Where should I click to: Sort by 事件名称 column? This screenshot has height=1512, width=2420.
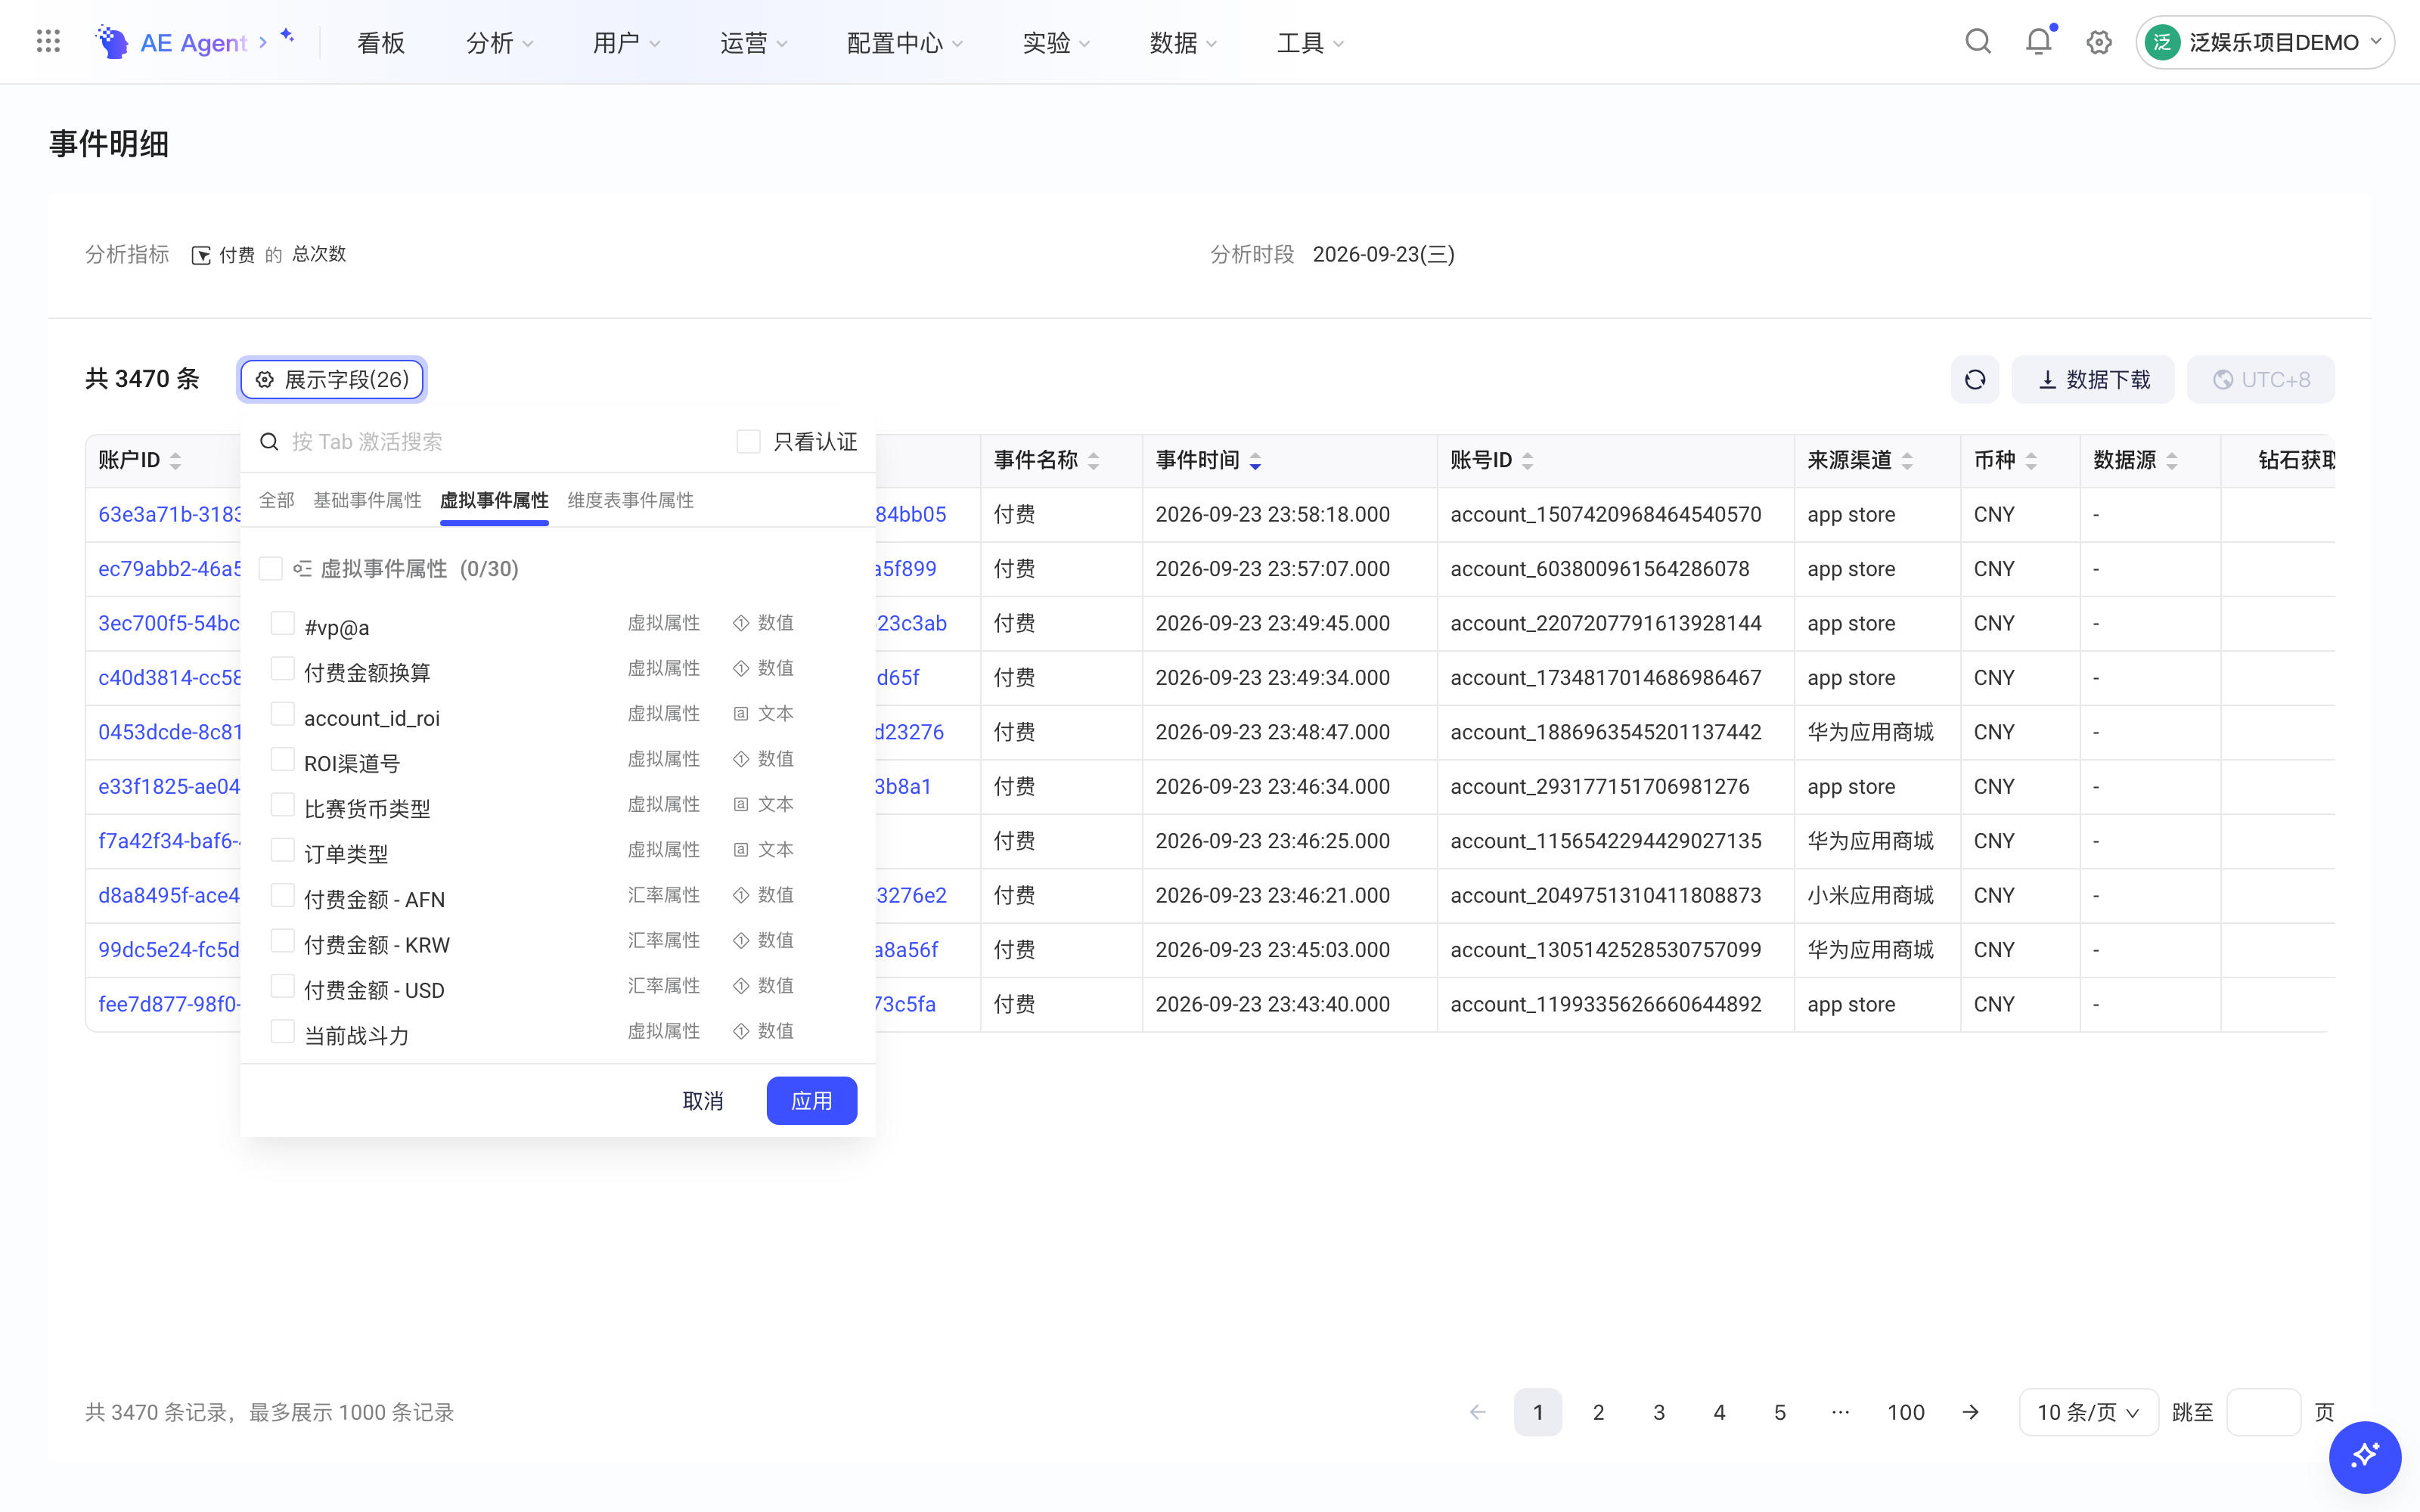[x=1094, y=461]
